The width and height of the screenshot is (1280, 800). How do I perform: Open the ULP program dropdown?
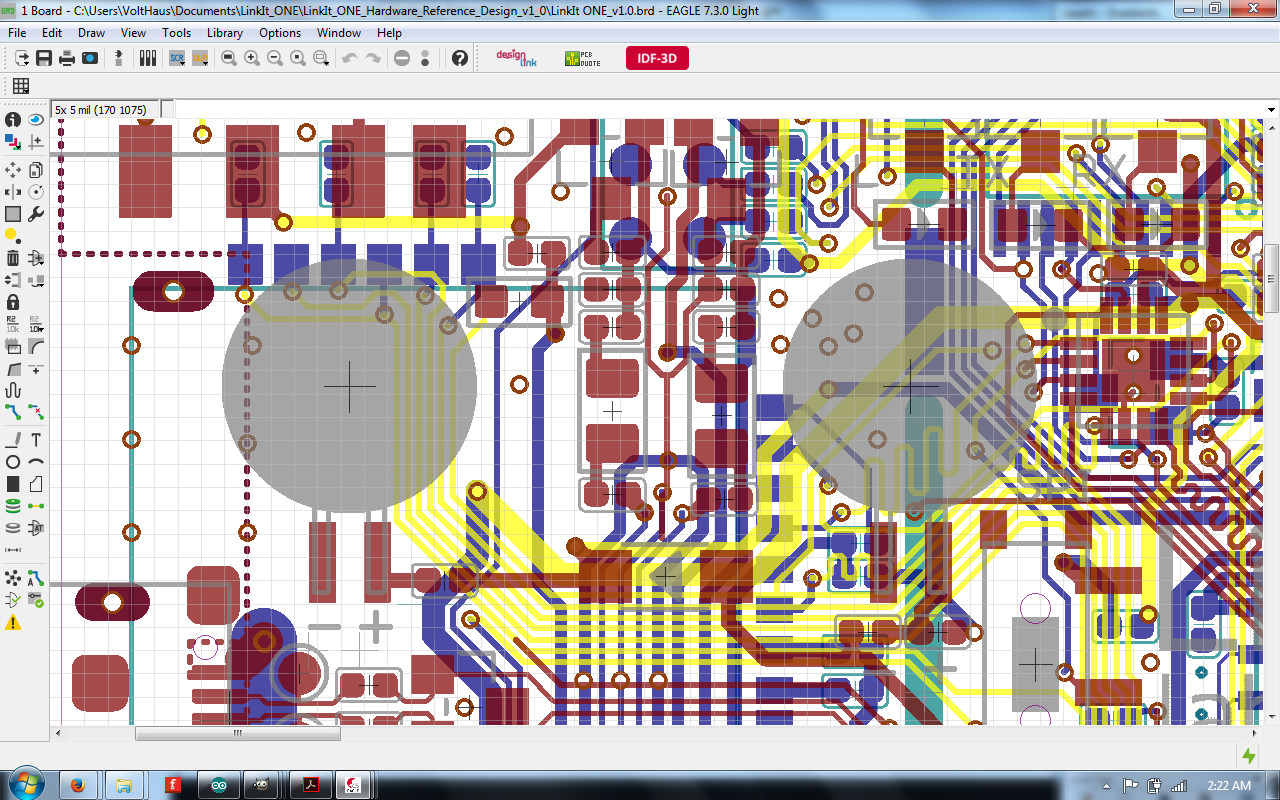point(200,59)
